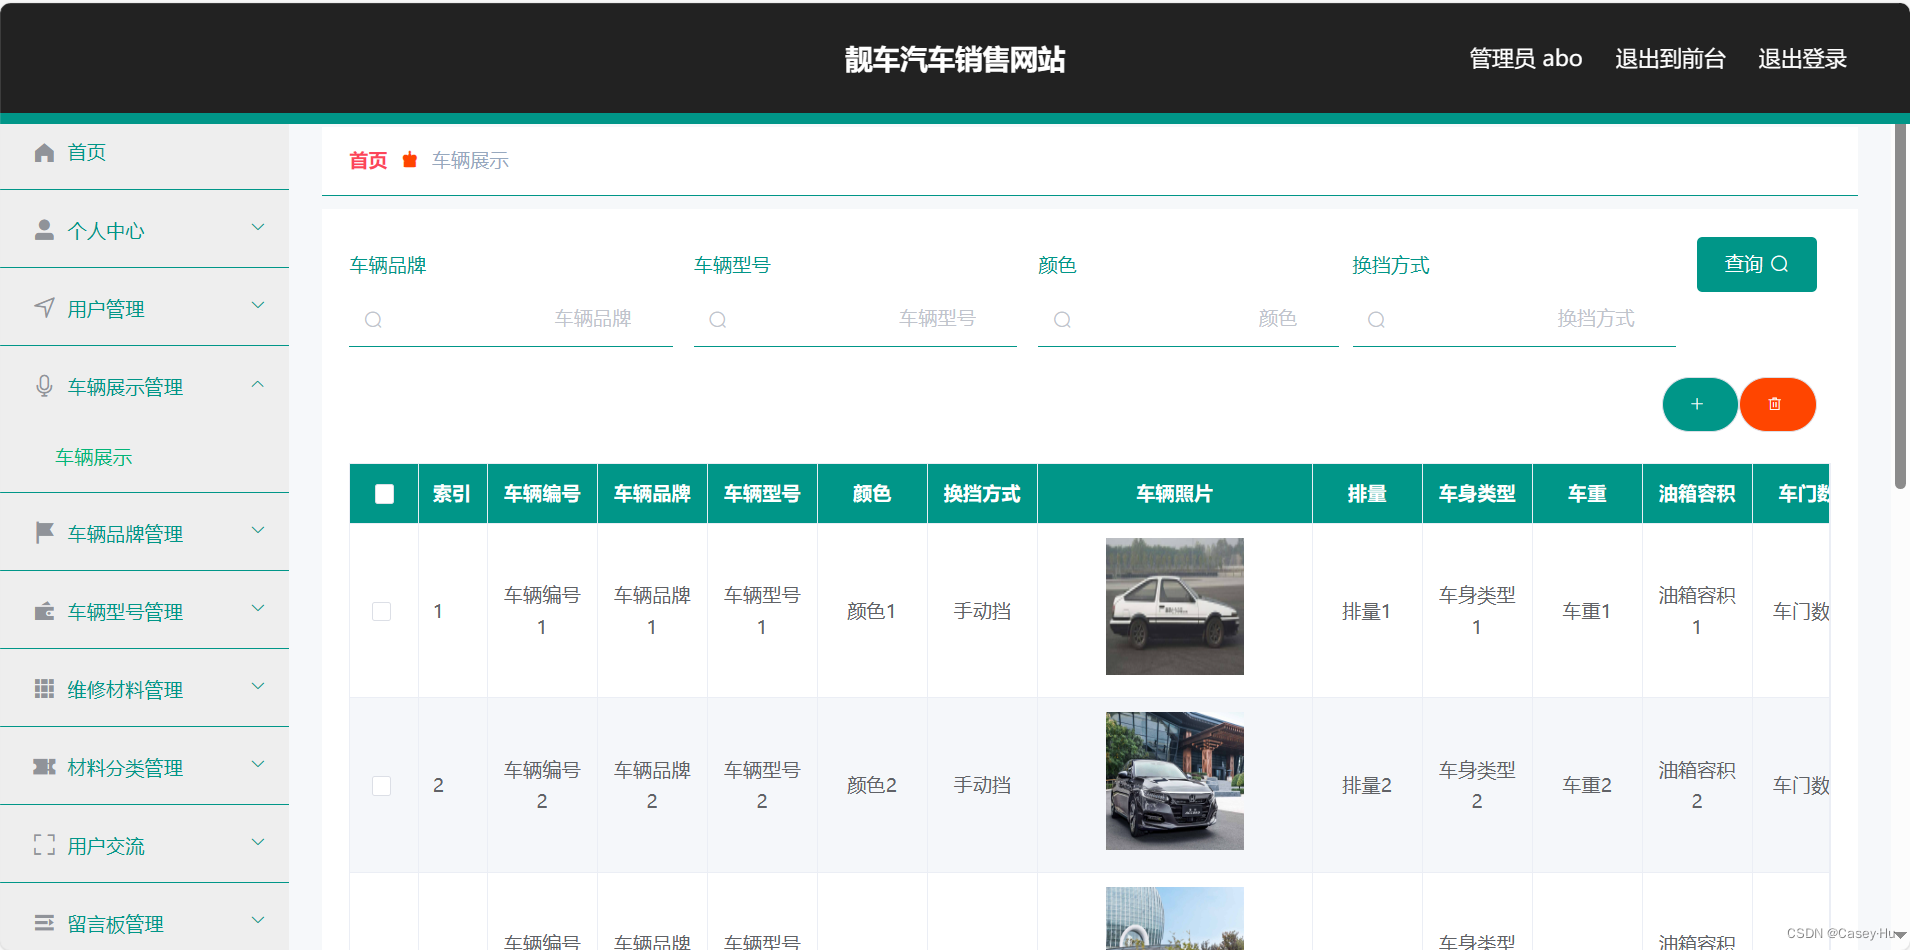This screenshot has height=950, width=1910.
Task: Click the white car photo in row 1
Action: 1174,606
